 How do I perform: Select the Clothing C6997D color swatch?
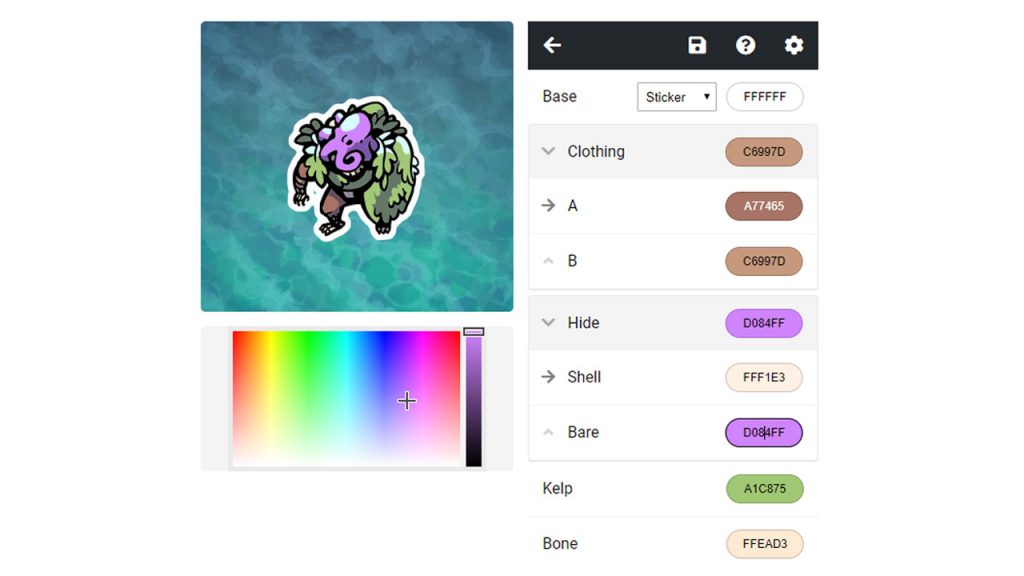(x=763, y=152)
